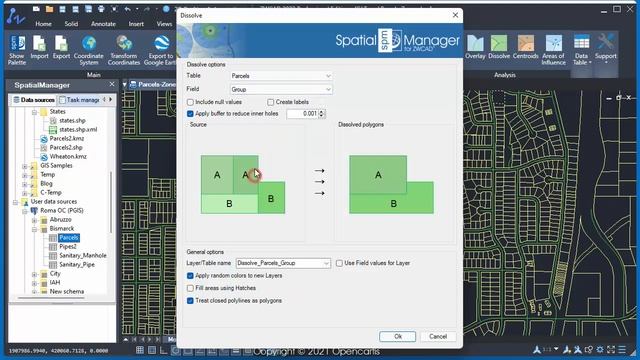
Task: Collapse the States folder node
Action: (x=34, y=112)
